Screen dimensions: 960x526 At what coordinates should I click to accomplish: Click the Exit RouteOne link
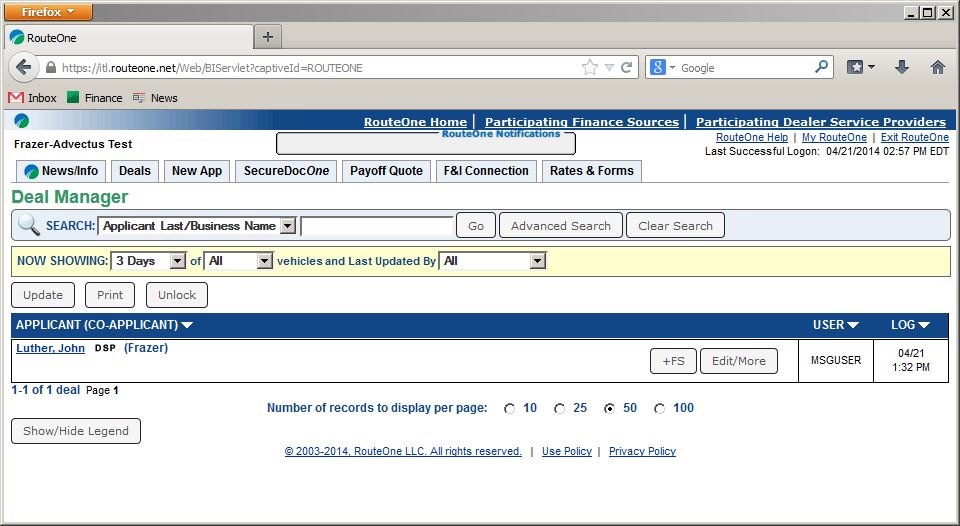tap(915, 137)
